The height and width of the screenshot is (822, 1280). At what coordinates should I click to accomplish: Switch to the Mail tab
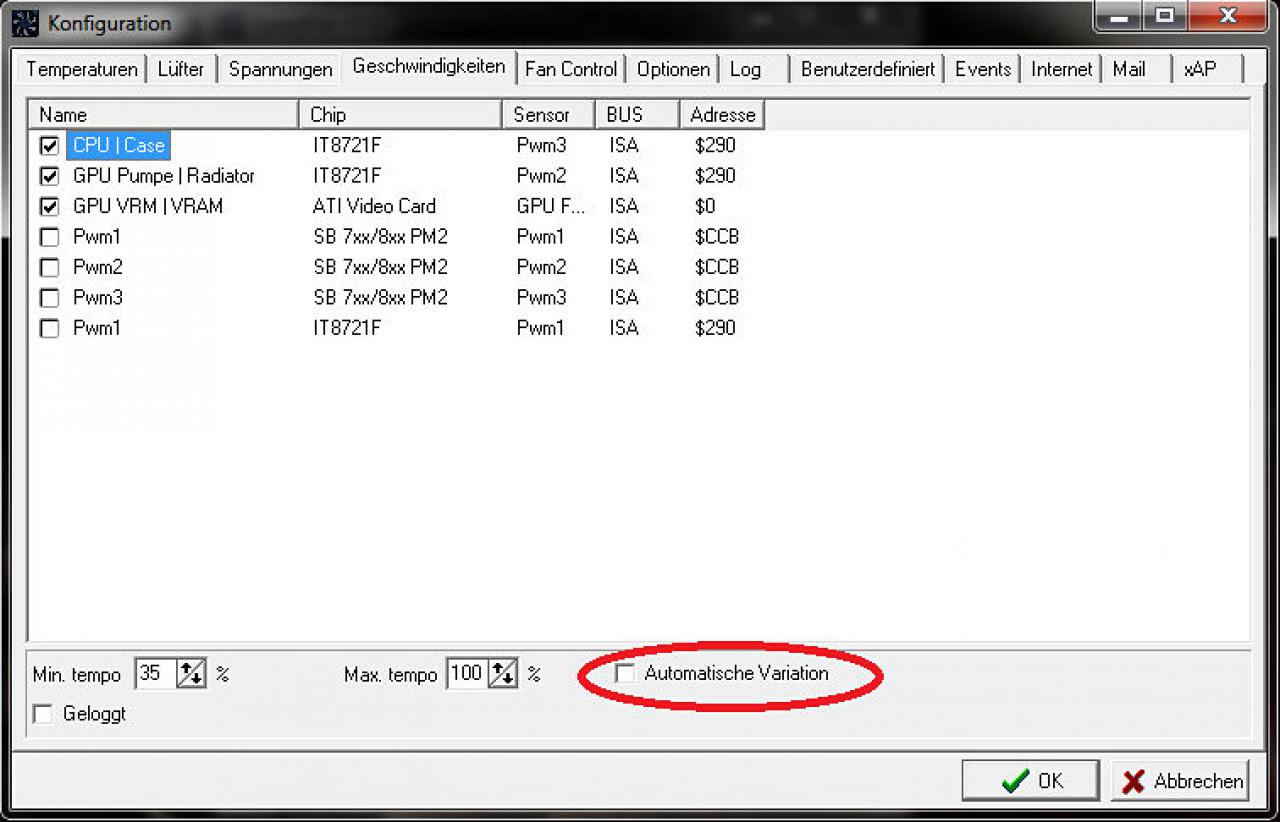1129,69
